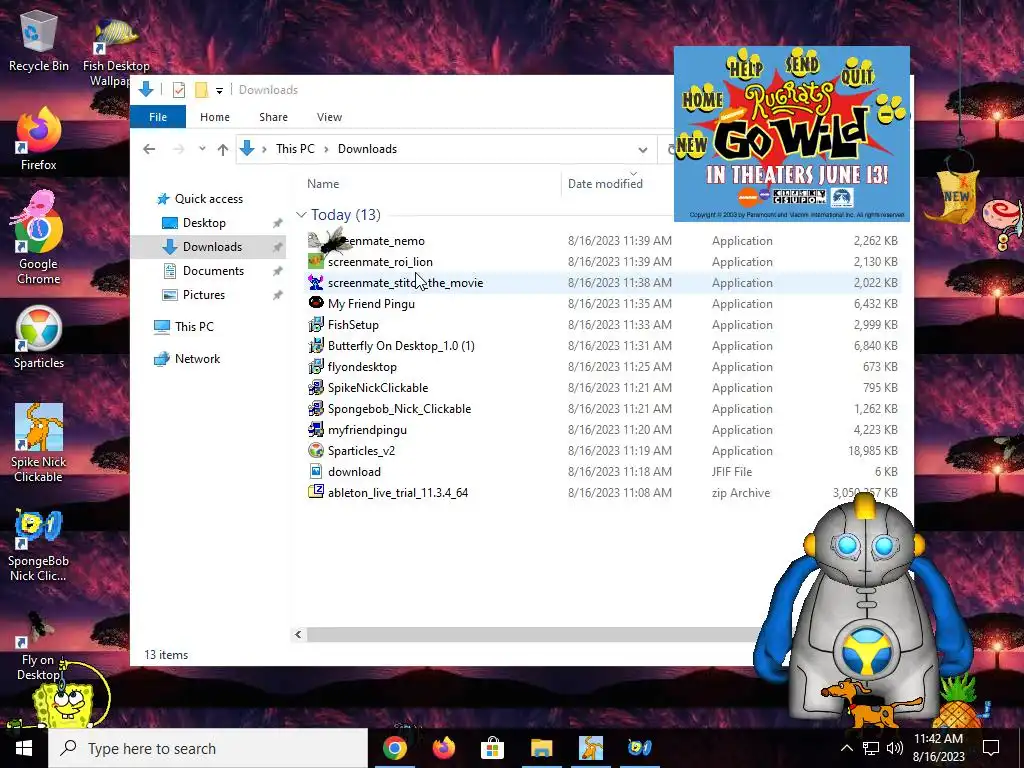Open the Sparticles desktop shortcut
The image size is (1024, 768).
coord(39,337)
